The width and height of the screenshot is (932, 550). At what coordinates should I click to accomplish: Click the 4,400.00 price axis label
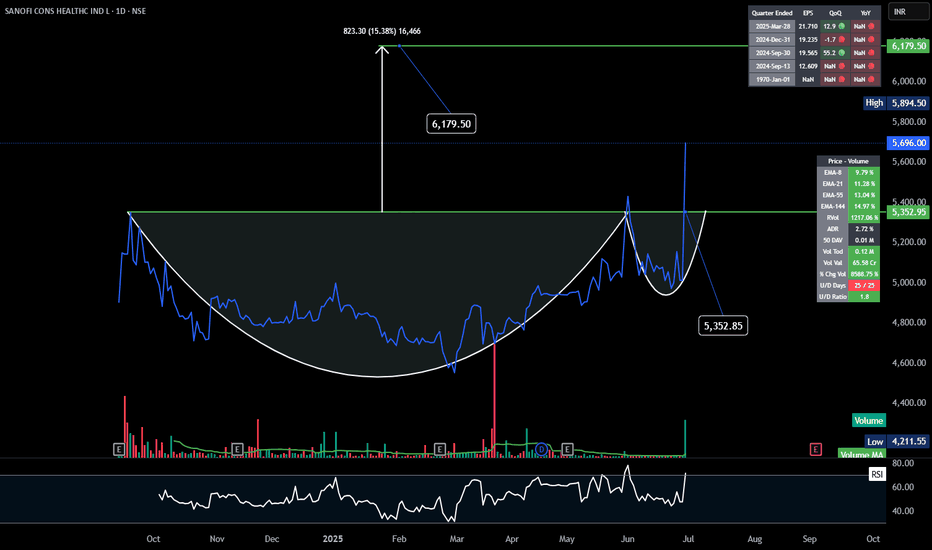909,403
